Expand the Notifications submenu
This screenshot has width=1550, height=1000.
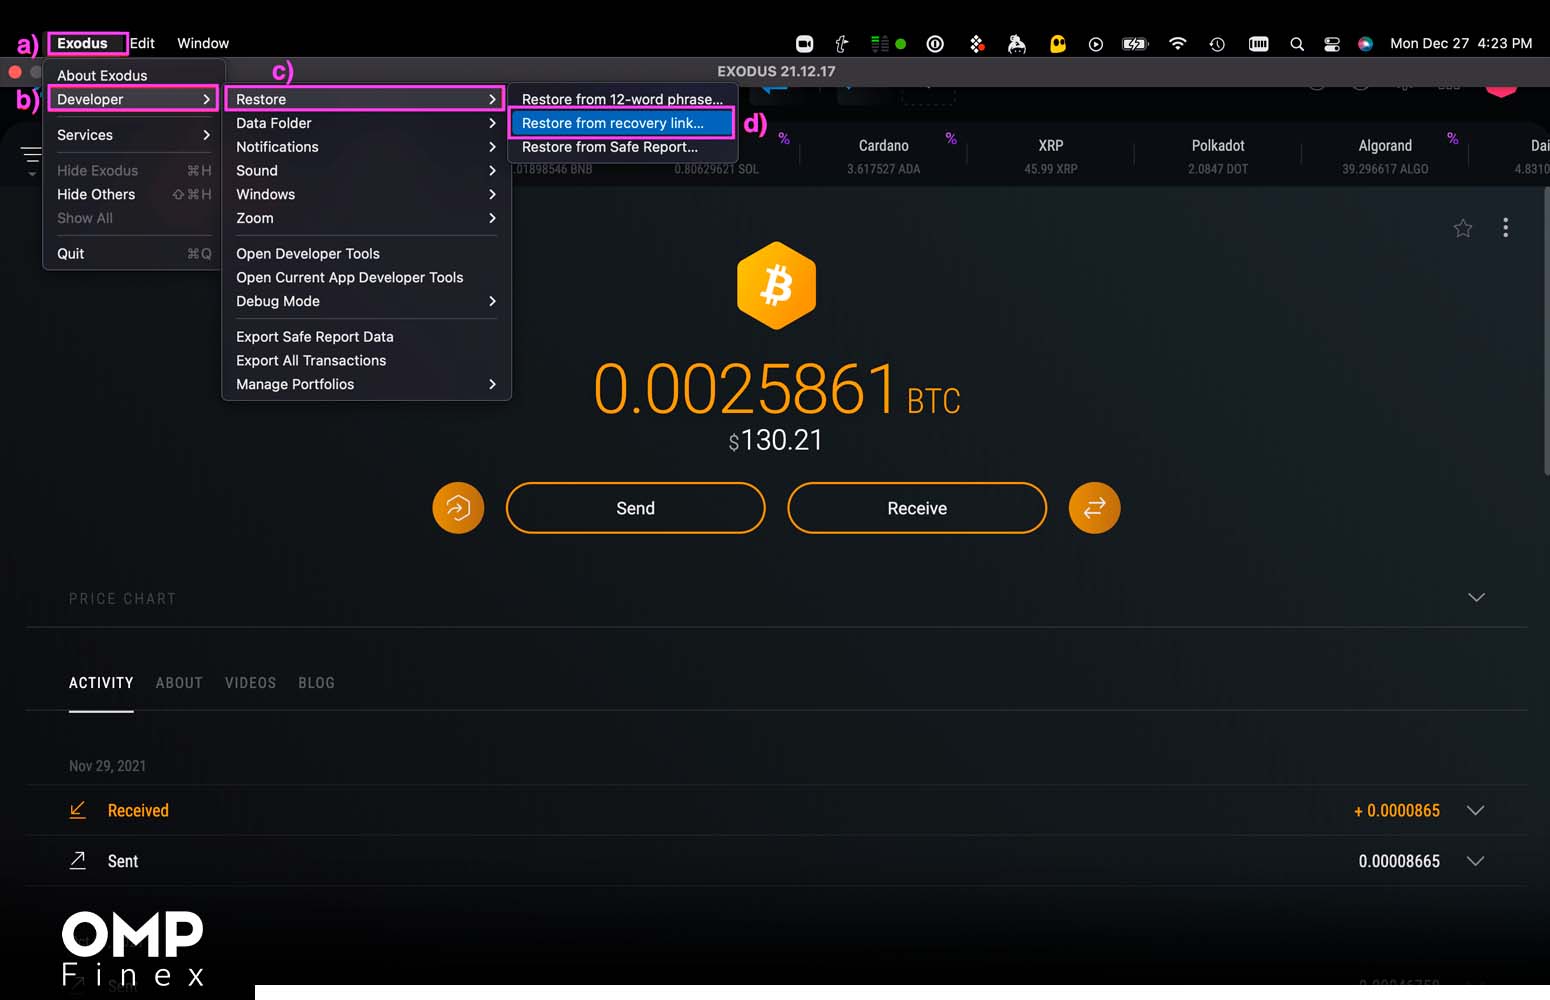coord(365,147)
